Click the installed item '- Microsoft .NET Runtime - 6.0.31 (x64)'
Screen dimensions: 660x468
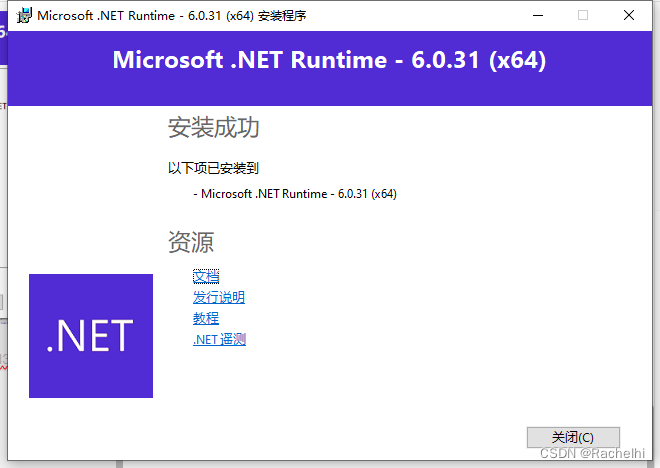295,194
